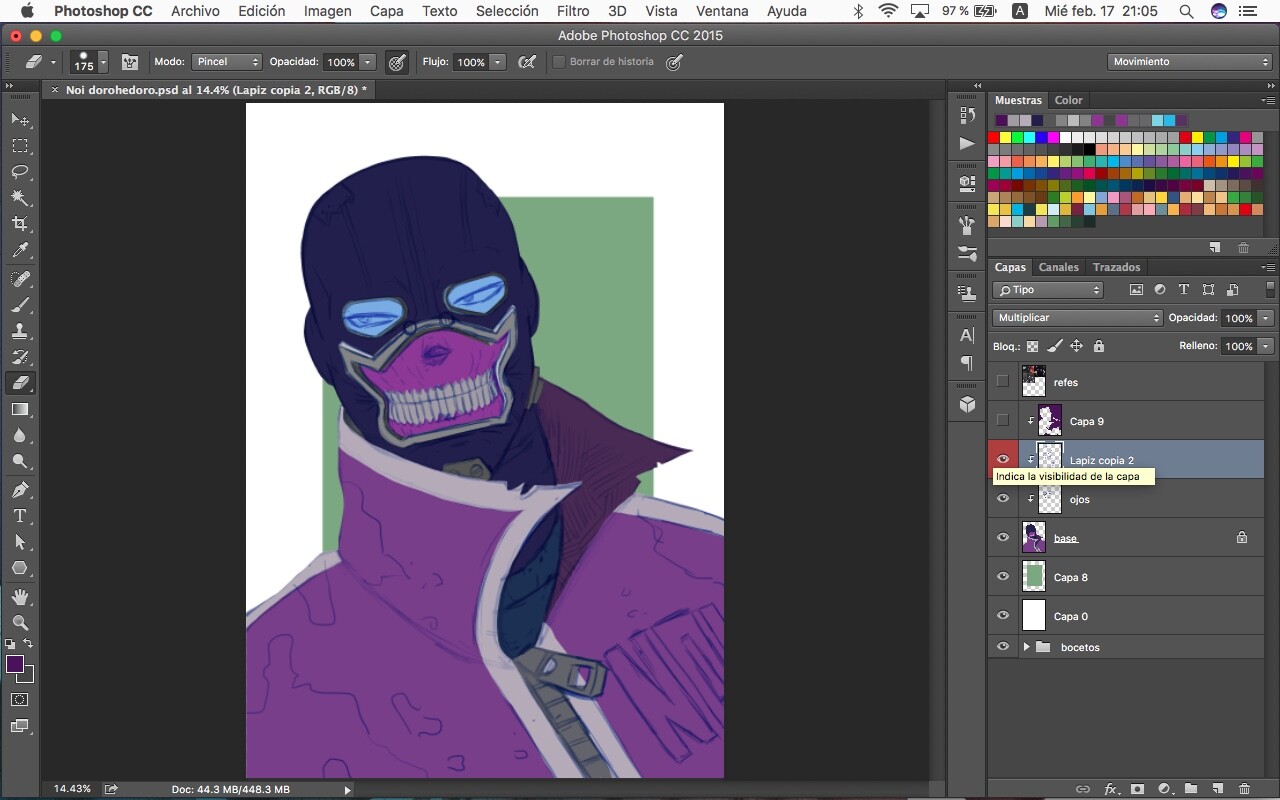
Task: Open the Flujo dropdown arrow
Action: (x=497, y=62)
